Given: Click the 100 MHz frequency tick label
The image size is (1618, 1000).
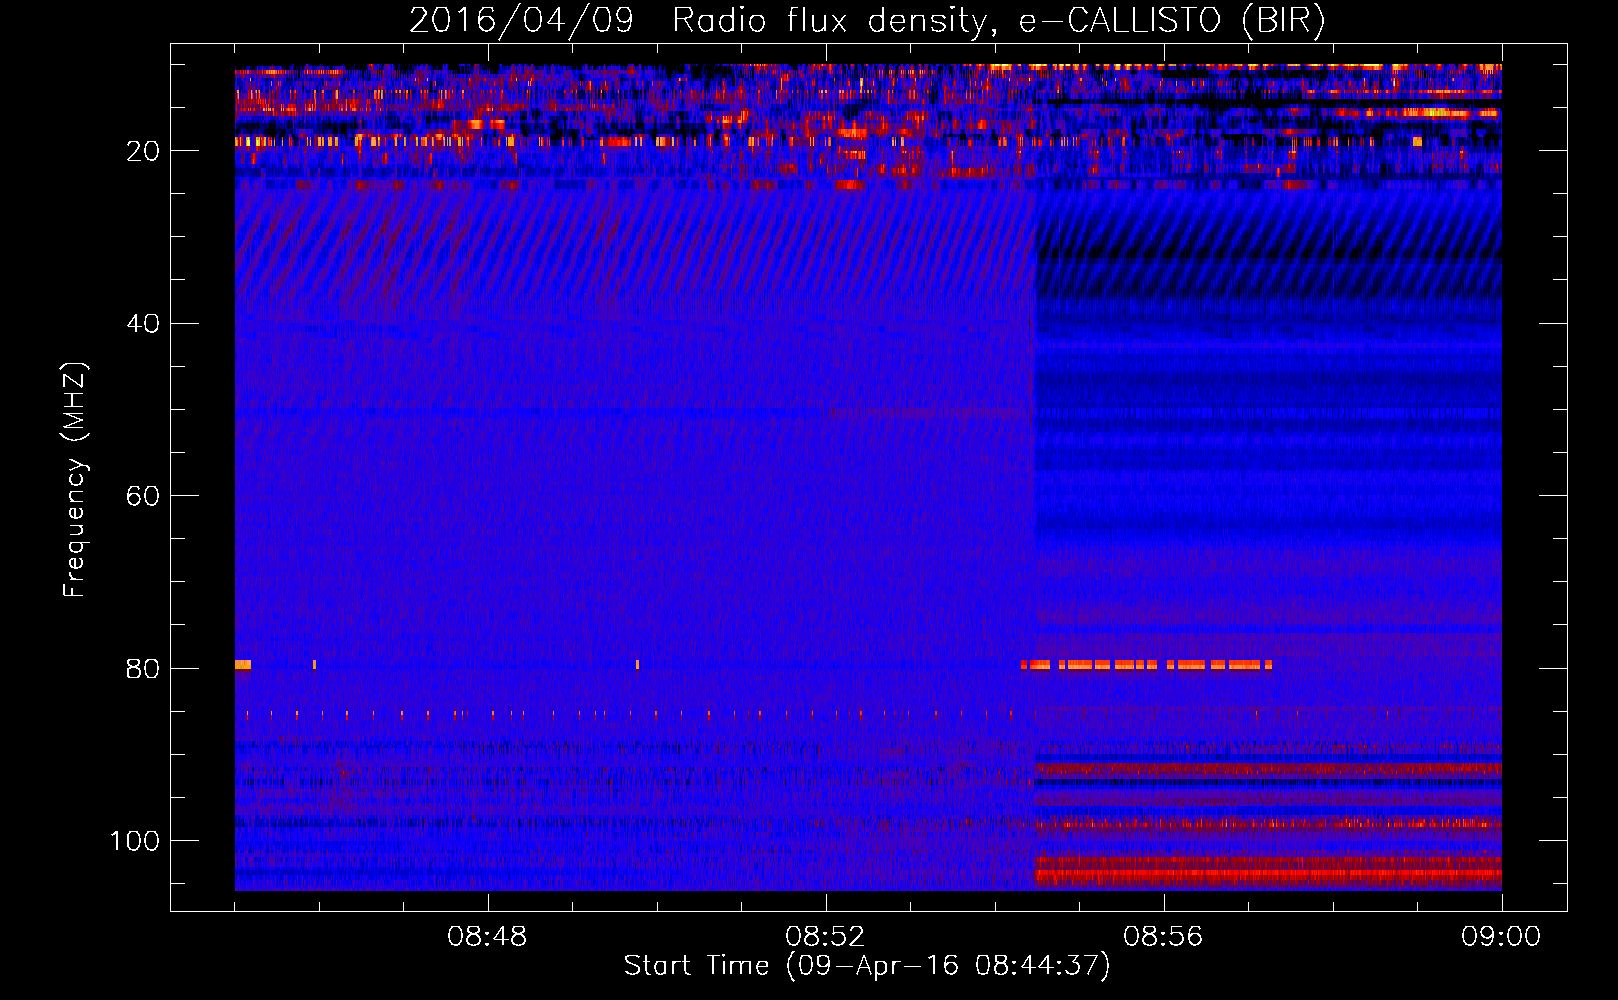Looking at the screenshot, I should (x=135, y=841).
